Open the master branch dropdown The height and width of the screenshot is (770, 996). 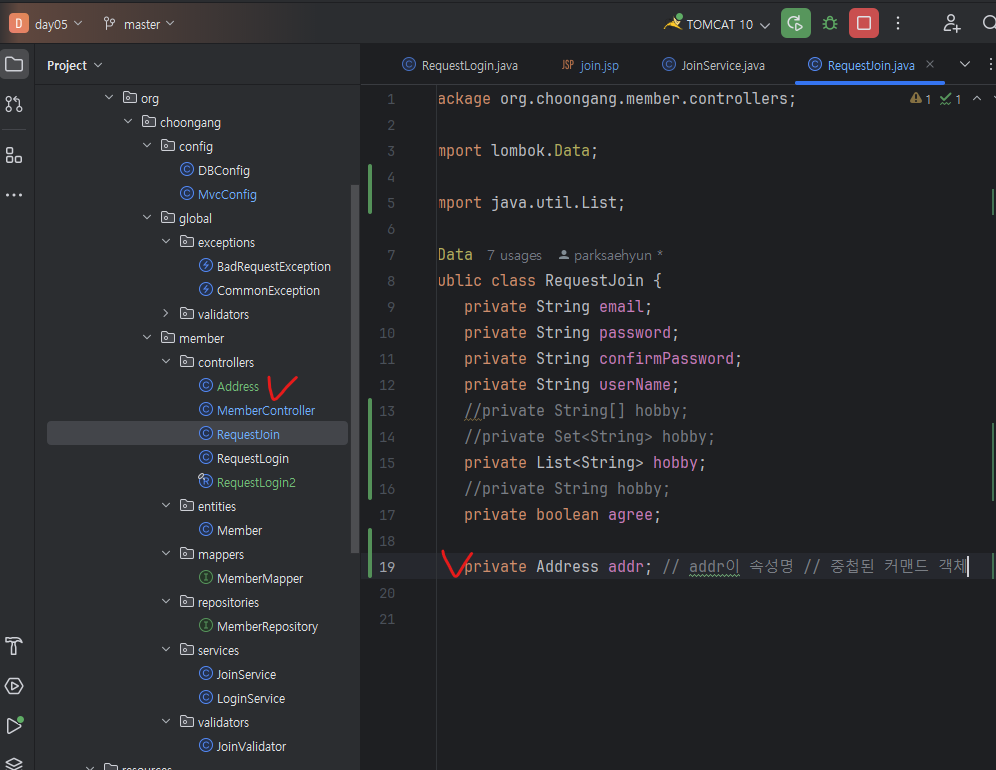tap(138, 24)
